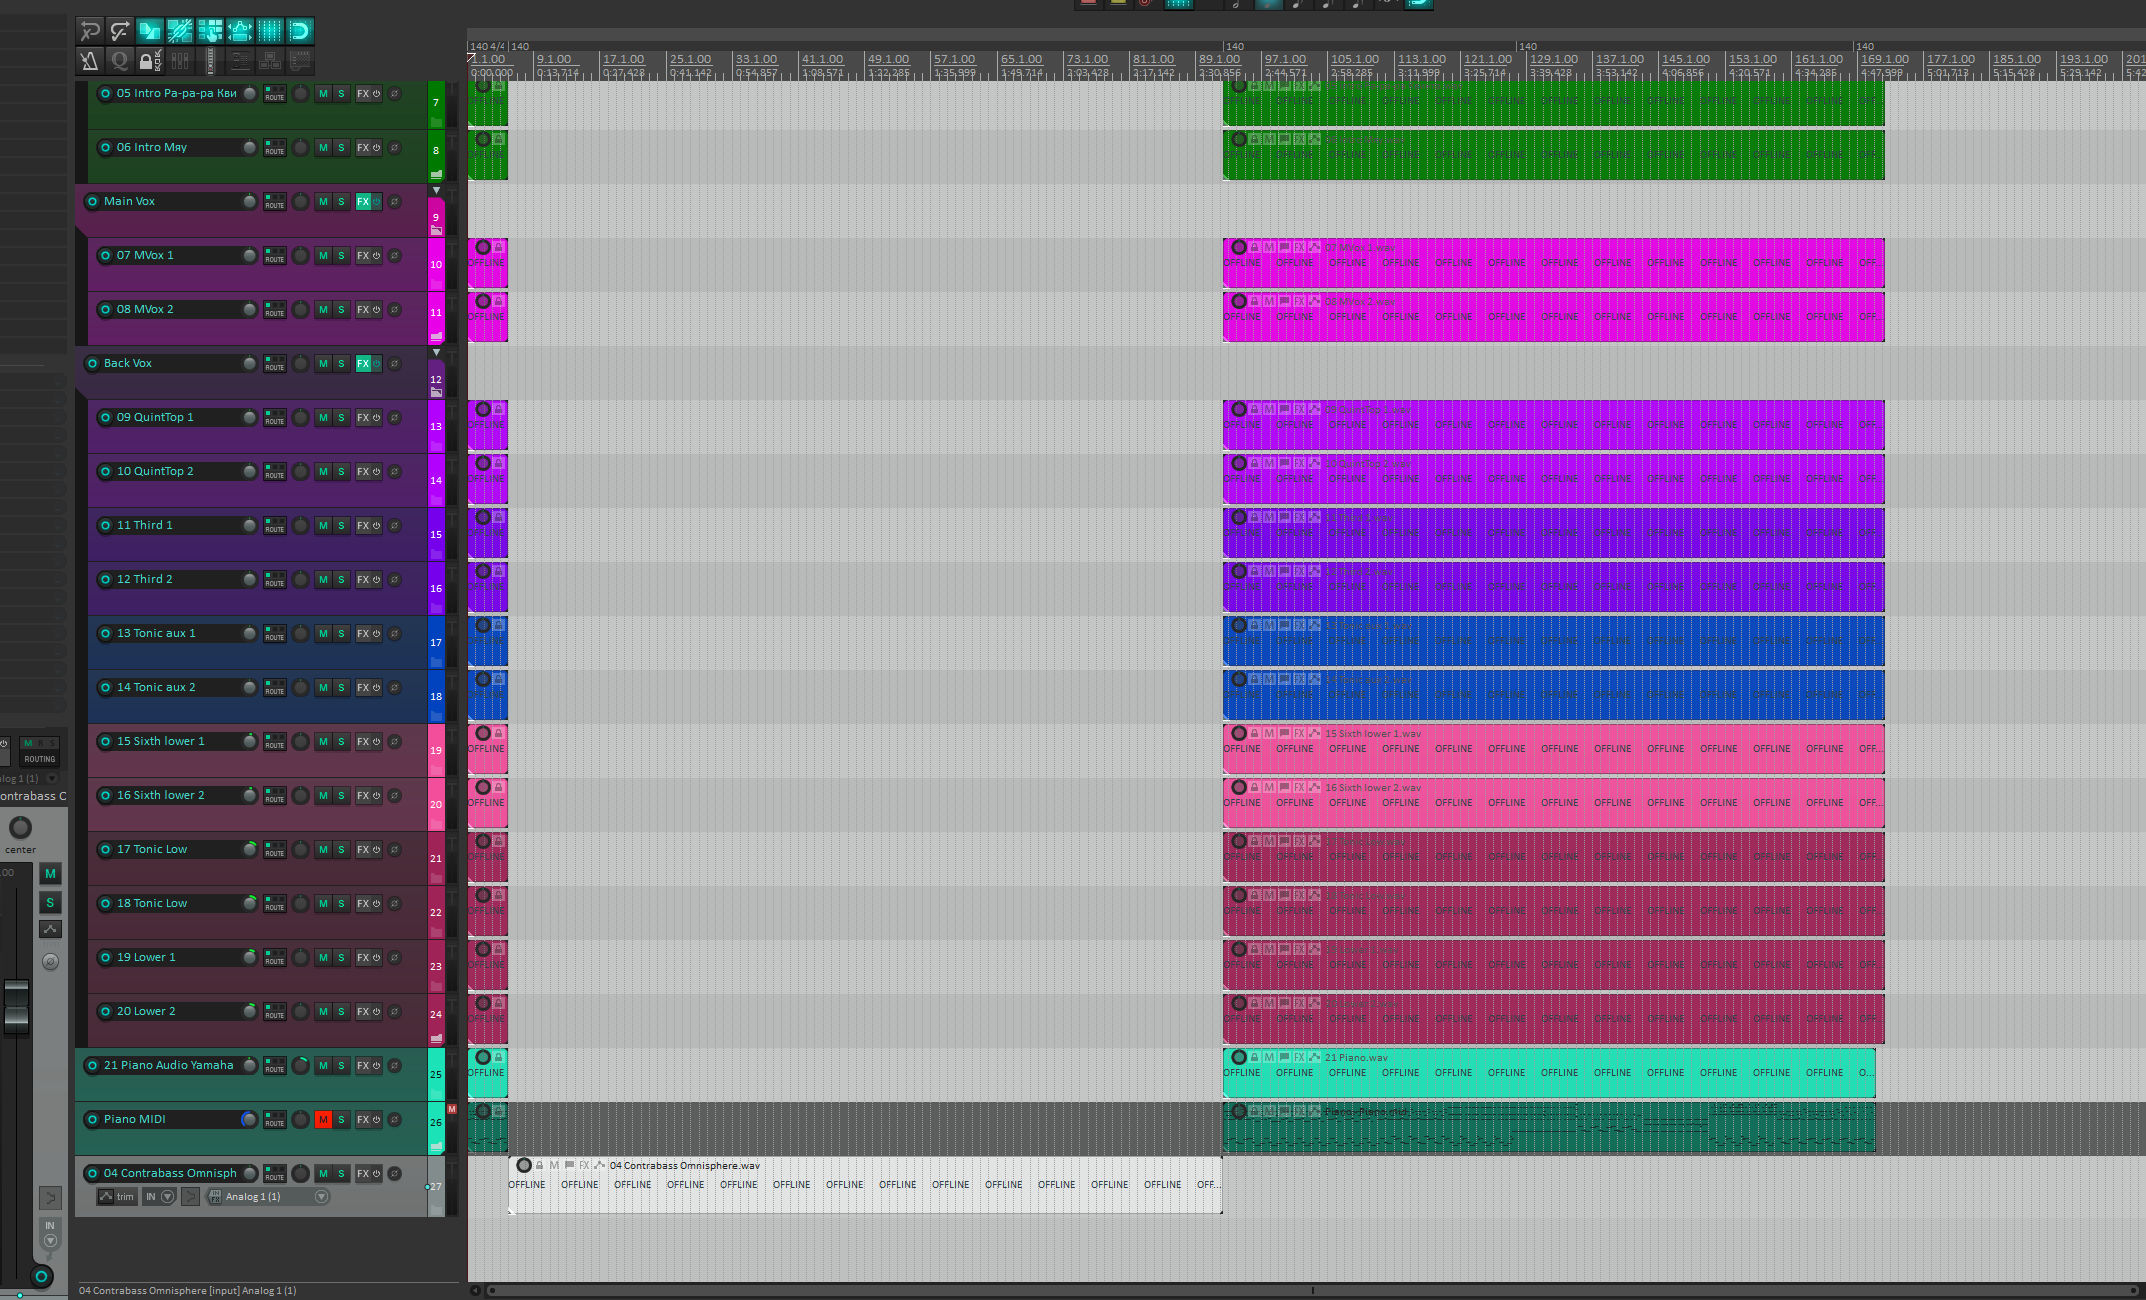This screenshot has height=1300, width=2146.
Task: Open the IN record mode dropdown
Action: pyautogui.click(x=168, y=1197)
